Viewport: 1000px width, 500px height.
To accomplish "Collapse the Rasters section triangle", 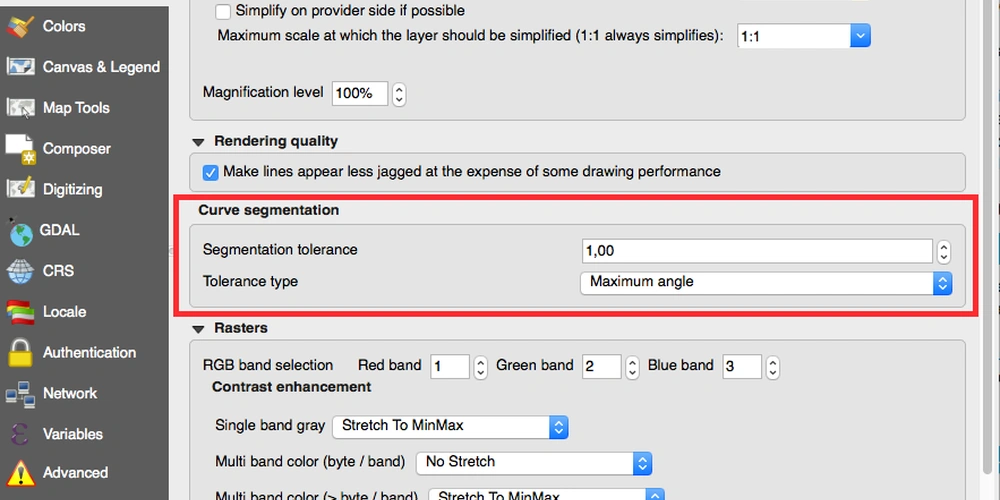I will [x=198, y=329].
